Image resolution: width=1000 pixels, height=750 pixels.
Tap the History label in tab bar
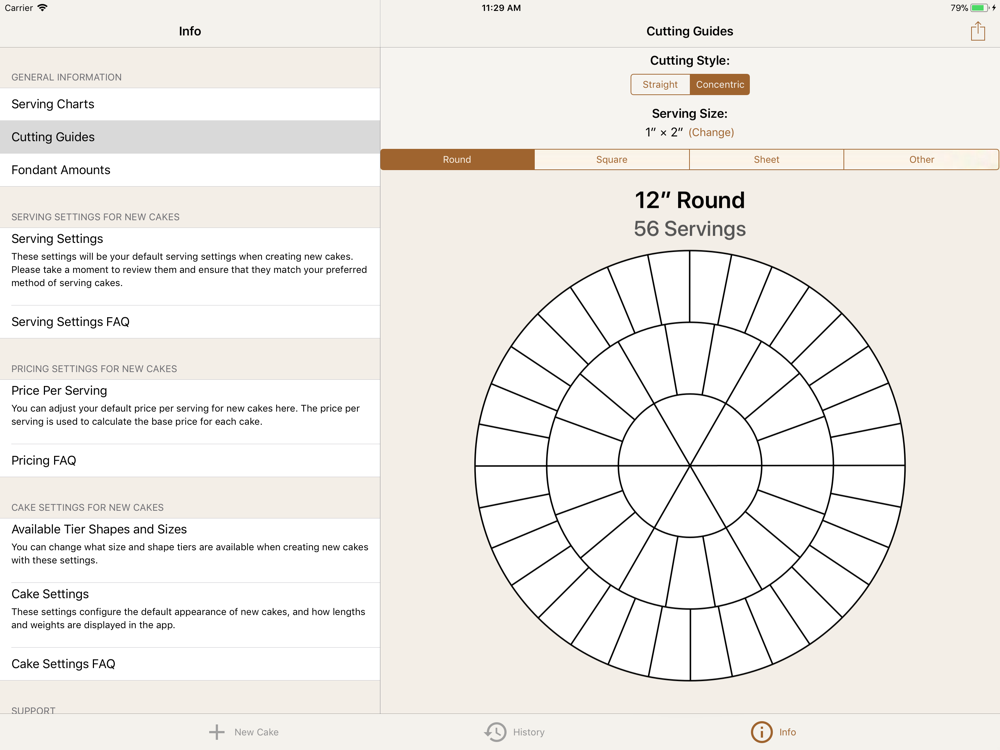[x=529, y=732]
